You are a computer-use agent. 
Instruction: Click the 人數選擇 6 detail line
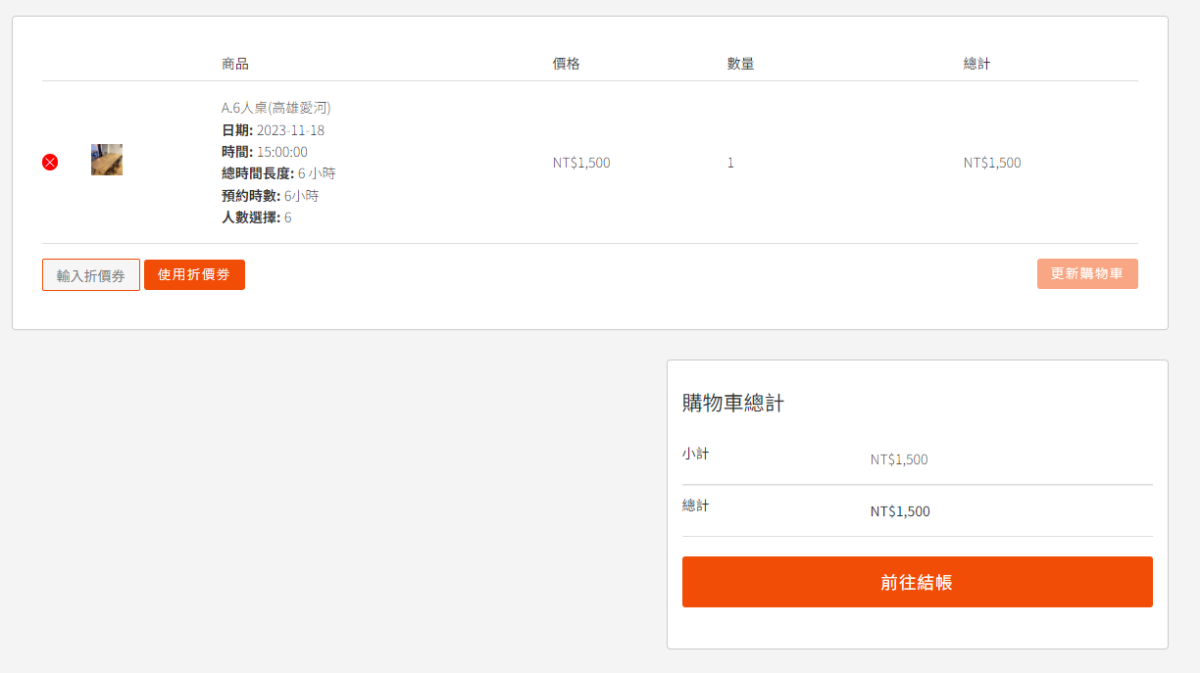point(256,218)
